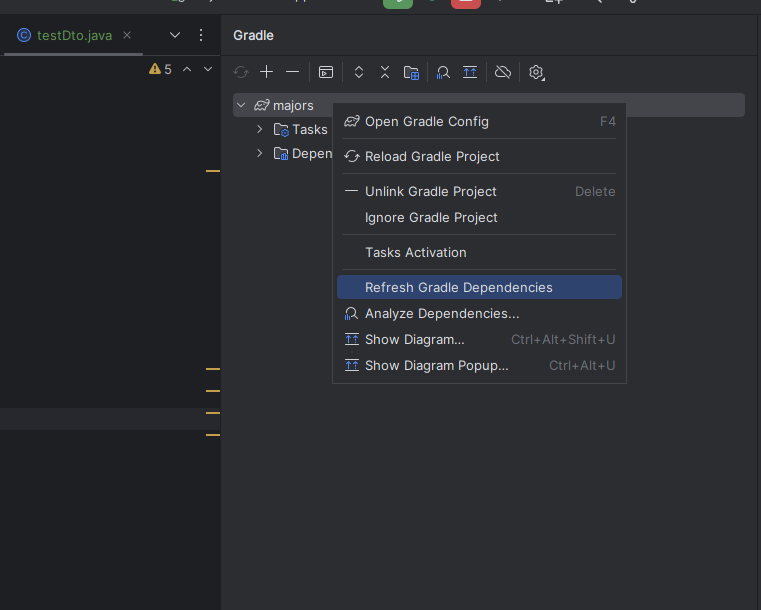
Task: Choose Show Diagram Popup... menu entry
Action: point(480,365)
